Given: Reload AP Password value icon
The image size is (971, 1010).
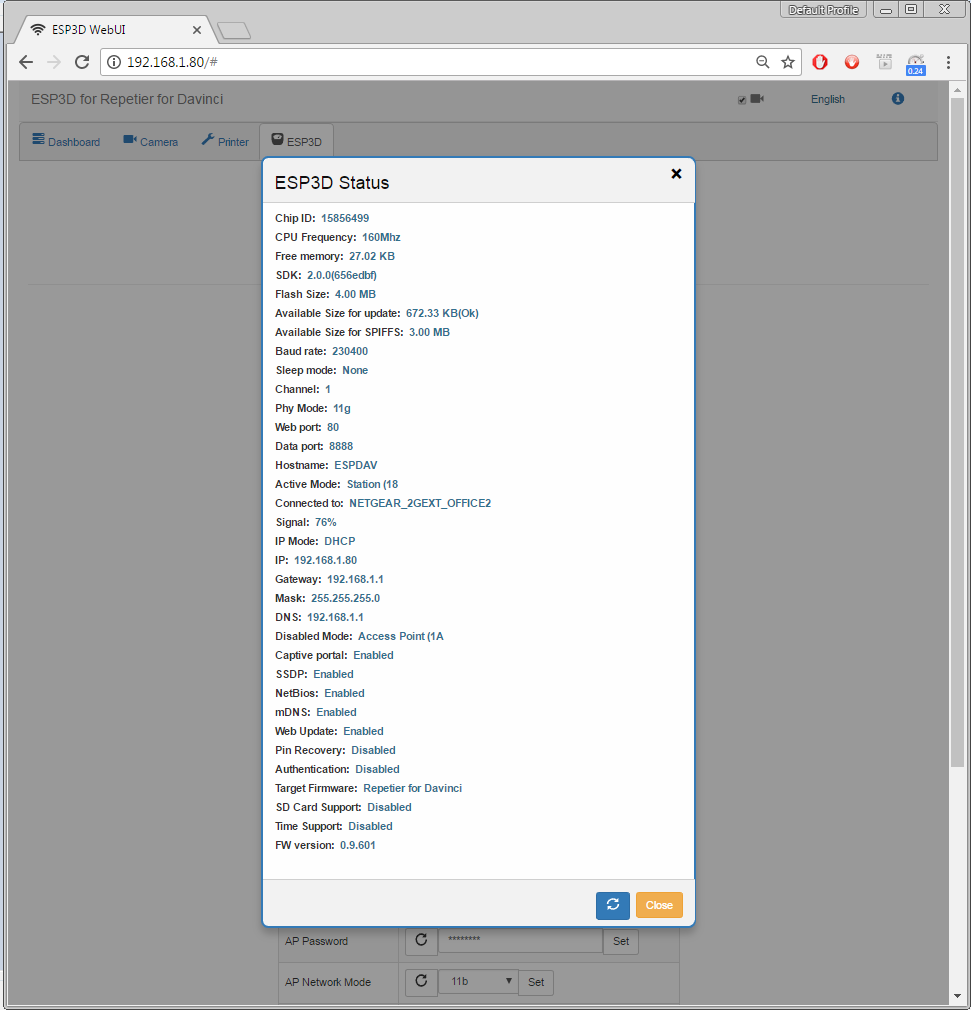Looking at the screenshot, I should 421,941.
